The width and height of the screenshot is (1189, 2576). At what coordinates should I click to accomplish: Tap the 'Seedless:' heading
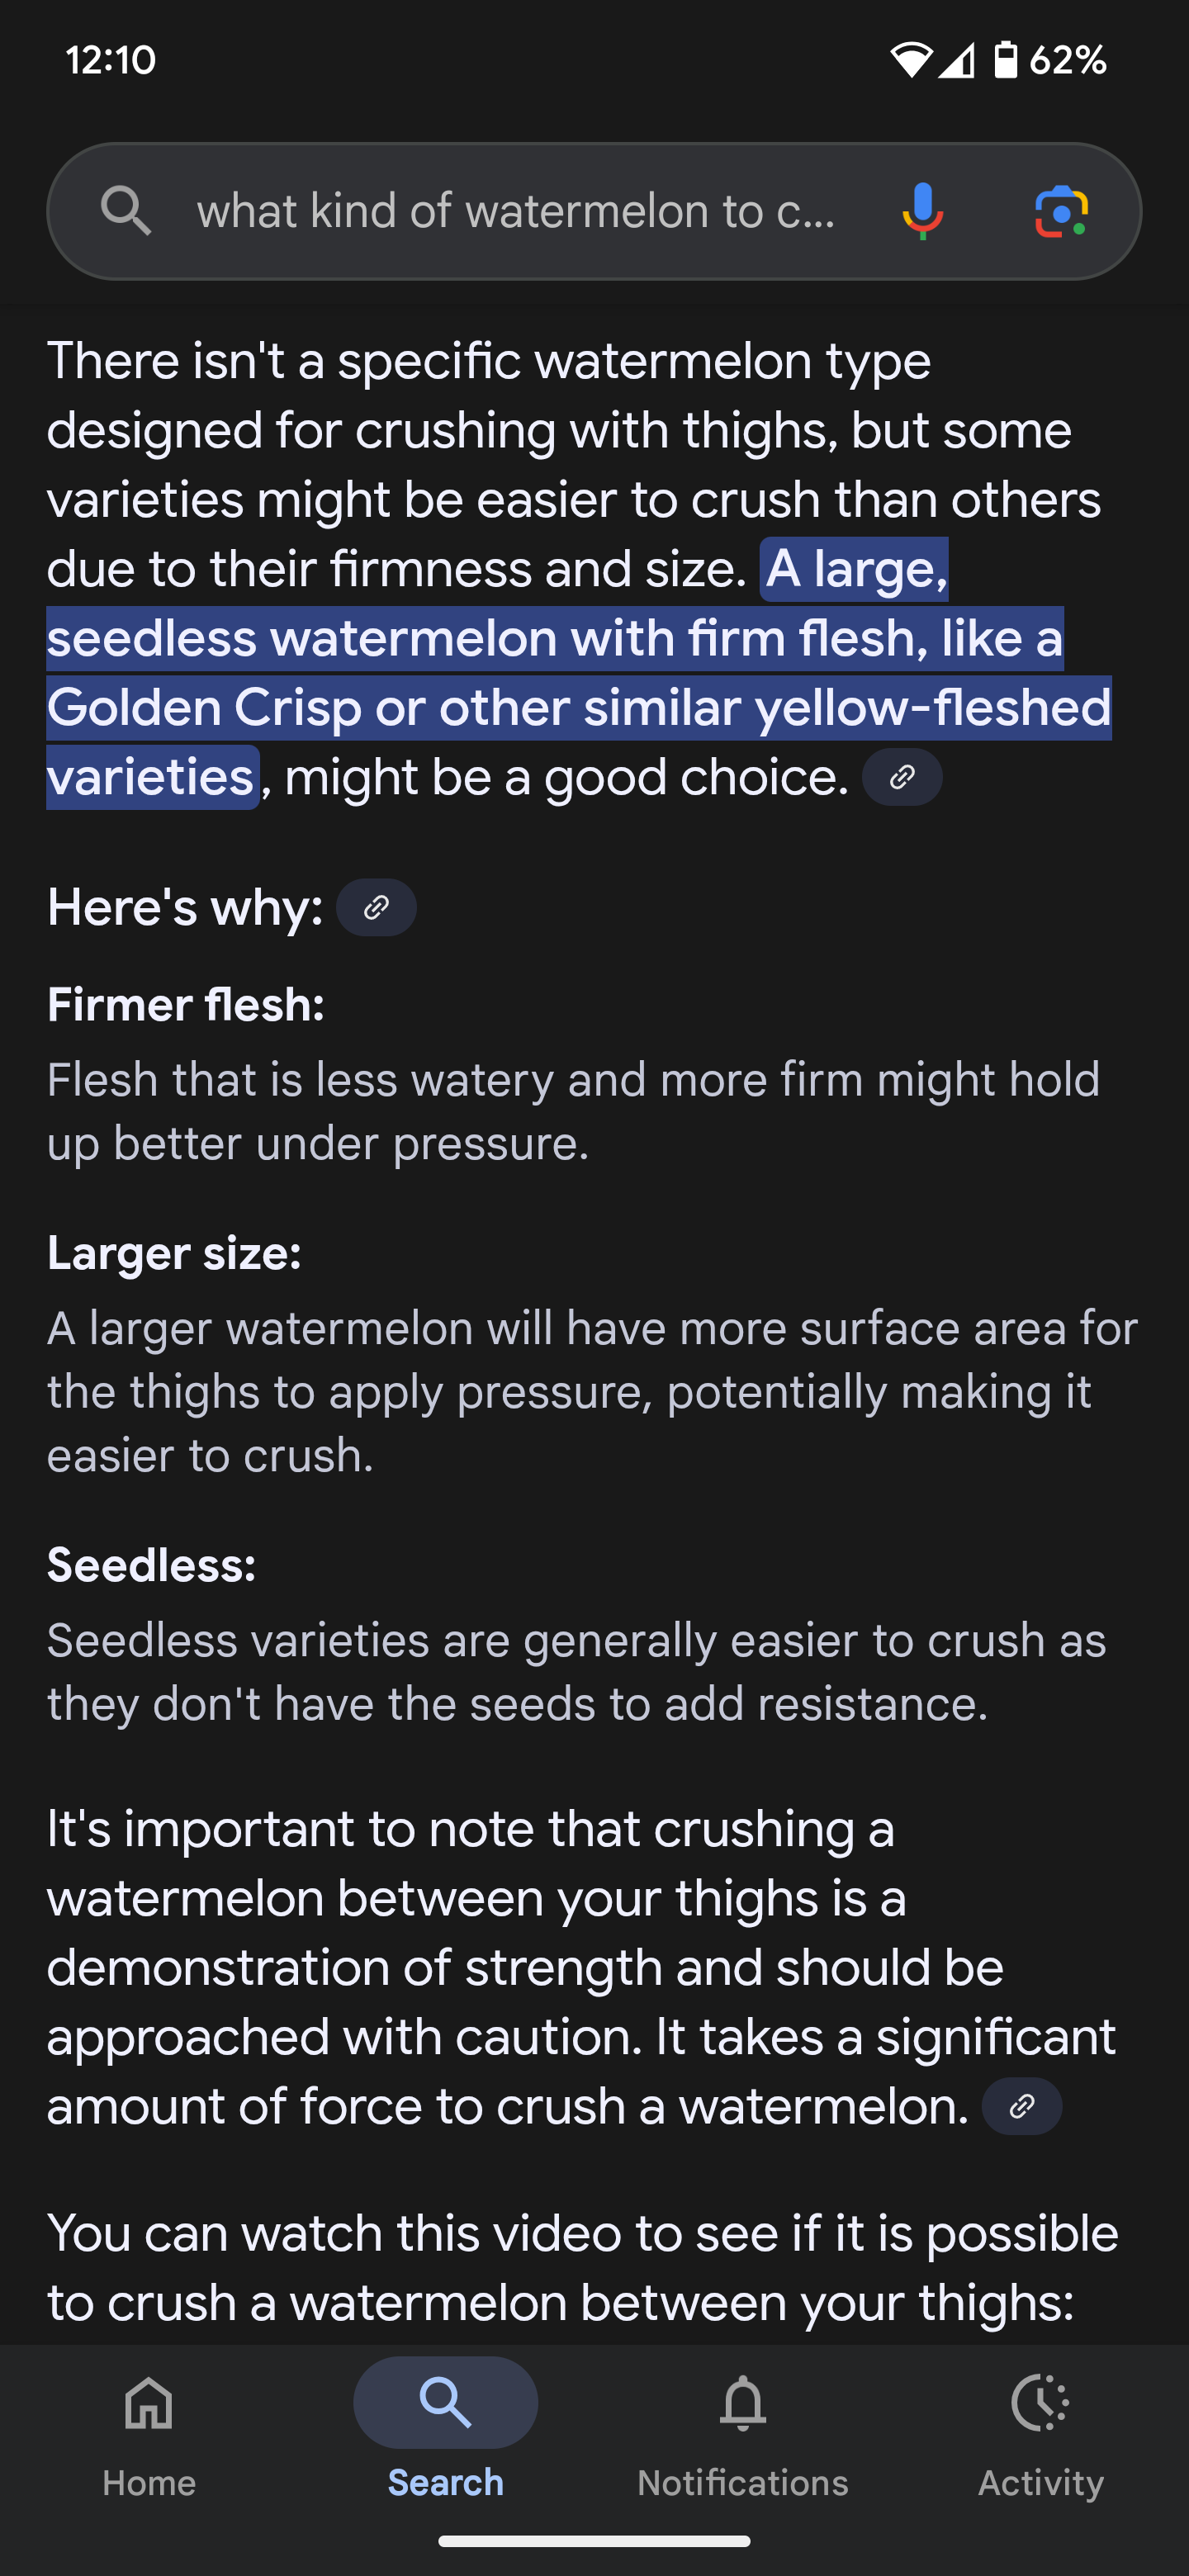tap(152, 1565)
